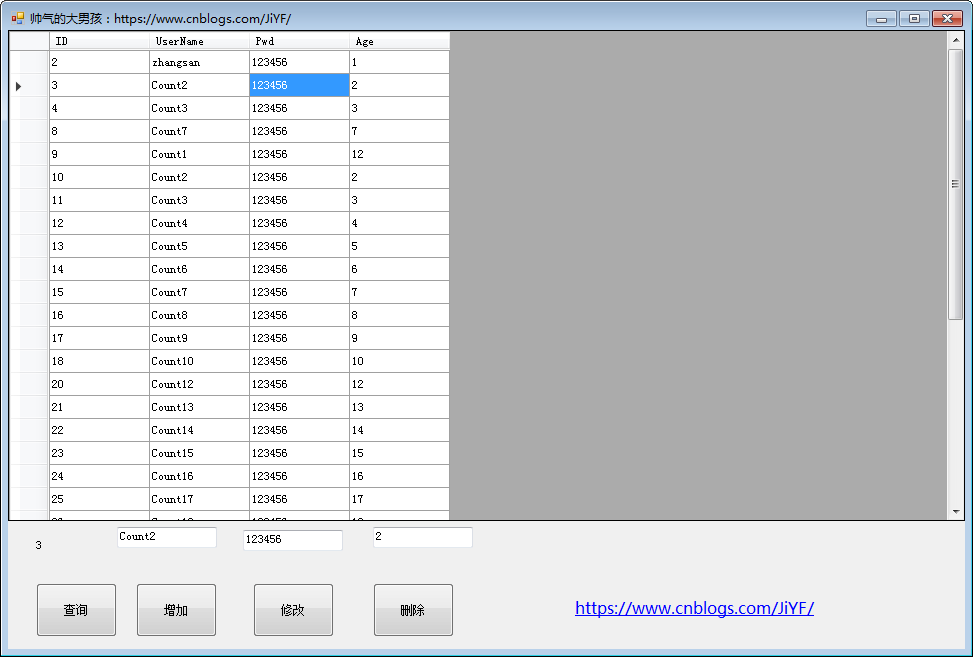Viewport: 973px width, 657px height.
Task: Select the Count14 username cell
Action: click(x=199, y=430)
